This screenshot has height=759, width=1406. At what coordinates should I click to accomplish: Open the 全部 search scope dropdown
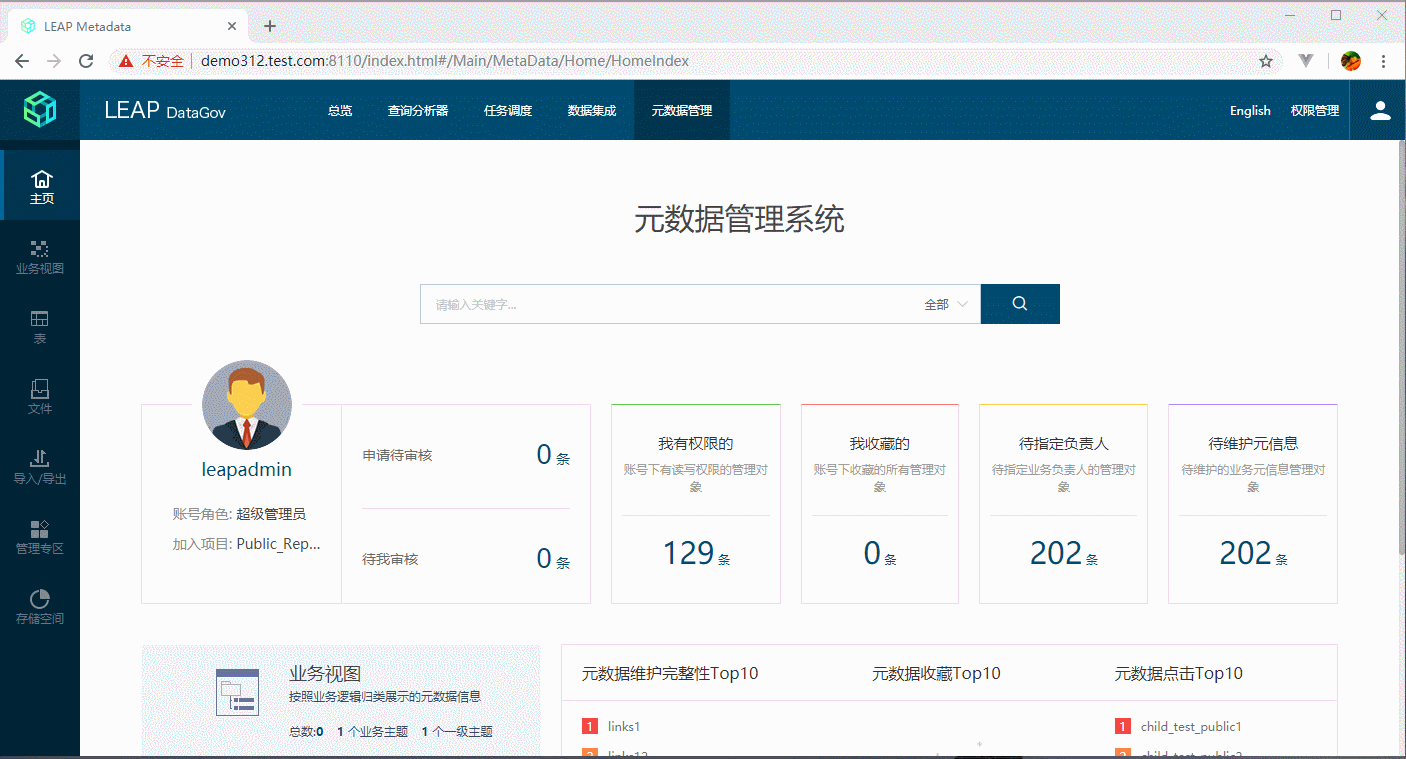click(946, 304)
